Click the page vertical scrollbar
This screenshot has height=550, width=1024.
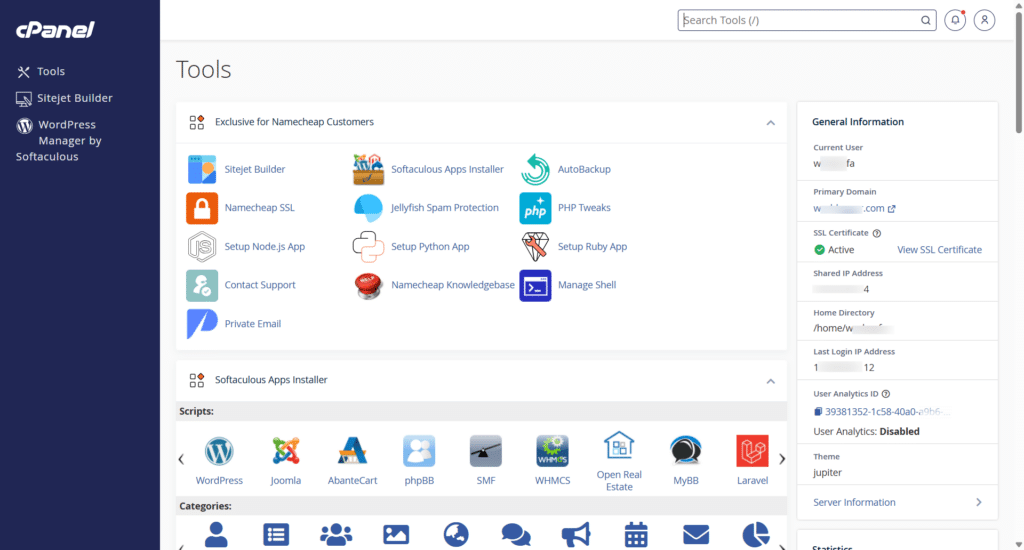tap(1019, 72)
